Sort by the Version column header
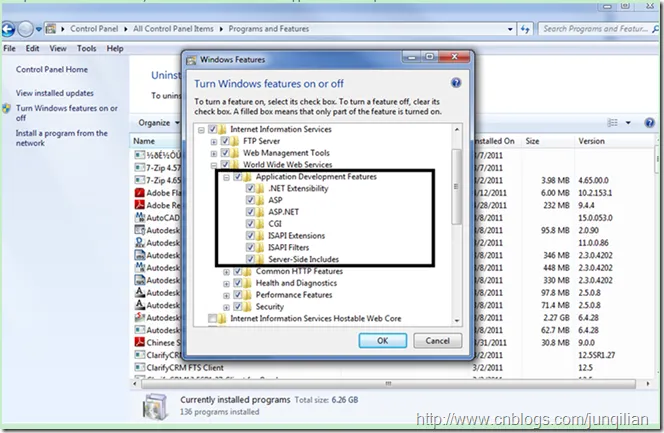This screenshot has width=664, height=433. click(x=614, y=141)
